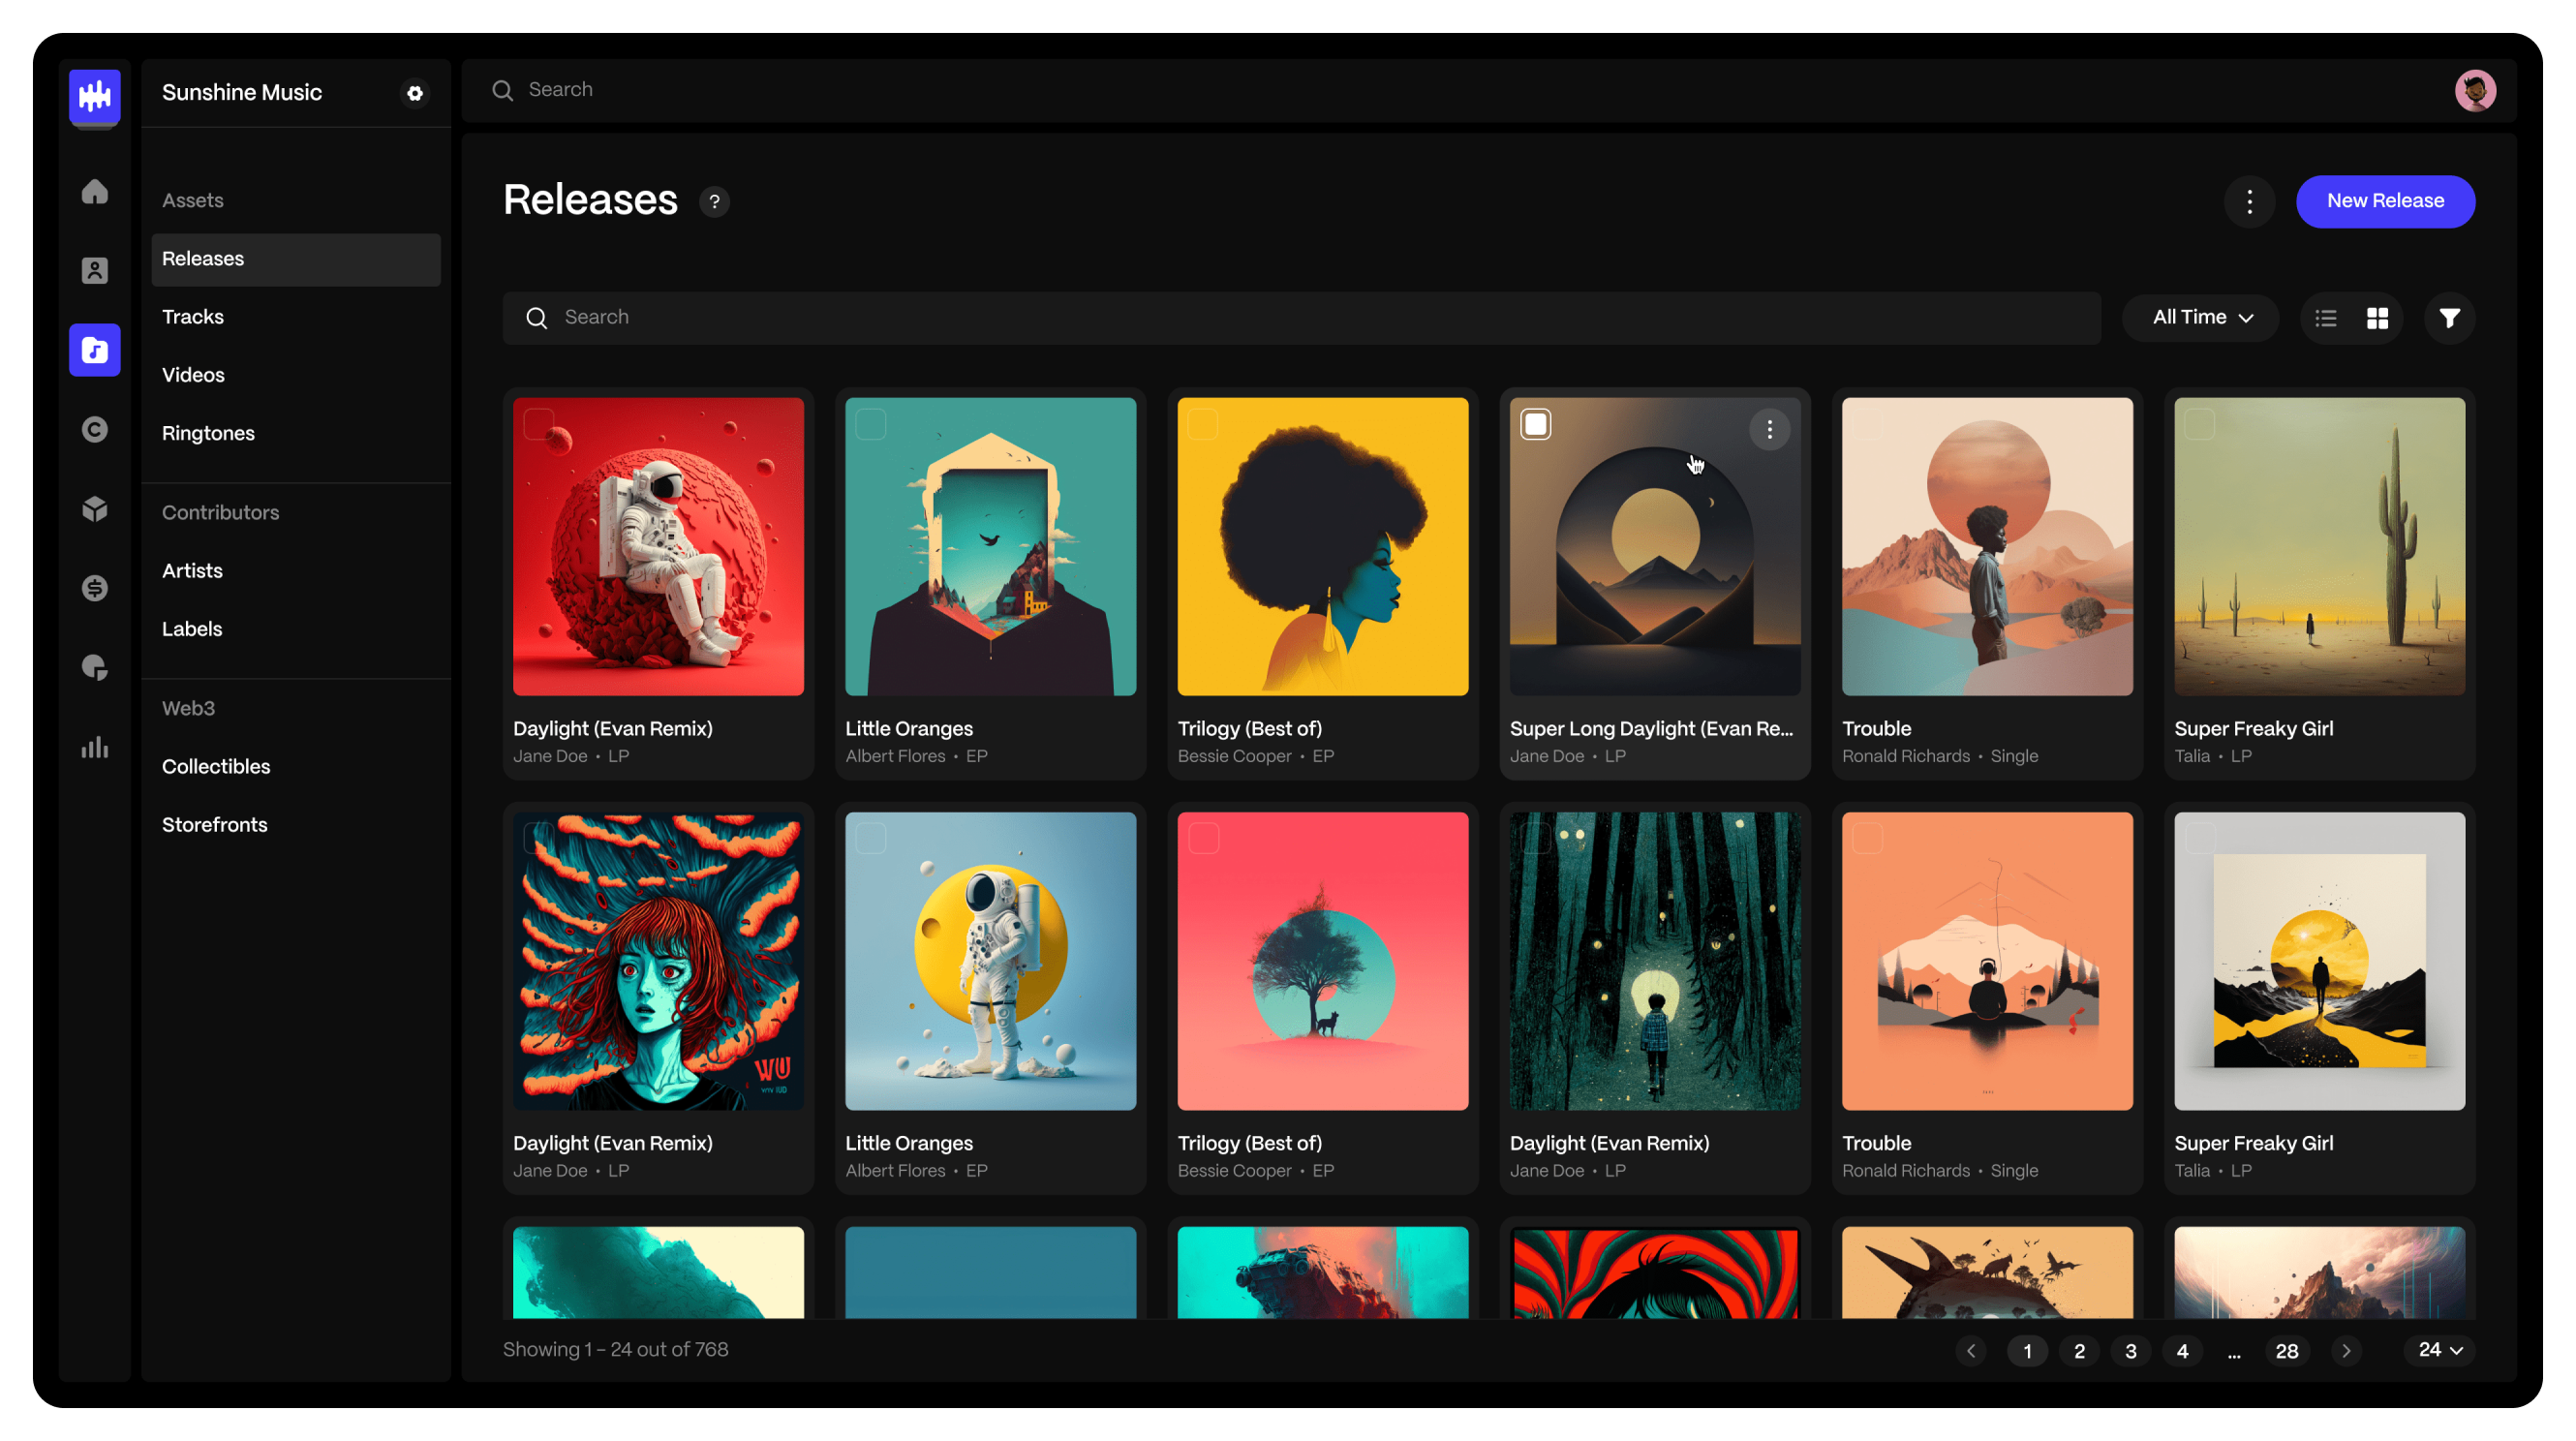
Task: Open the dollar earnings icon in rail
Action: tap(95, 588)
